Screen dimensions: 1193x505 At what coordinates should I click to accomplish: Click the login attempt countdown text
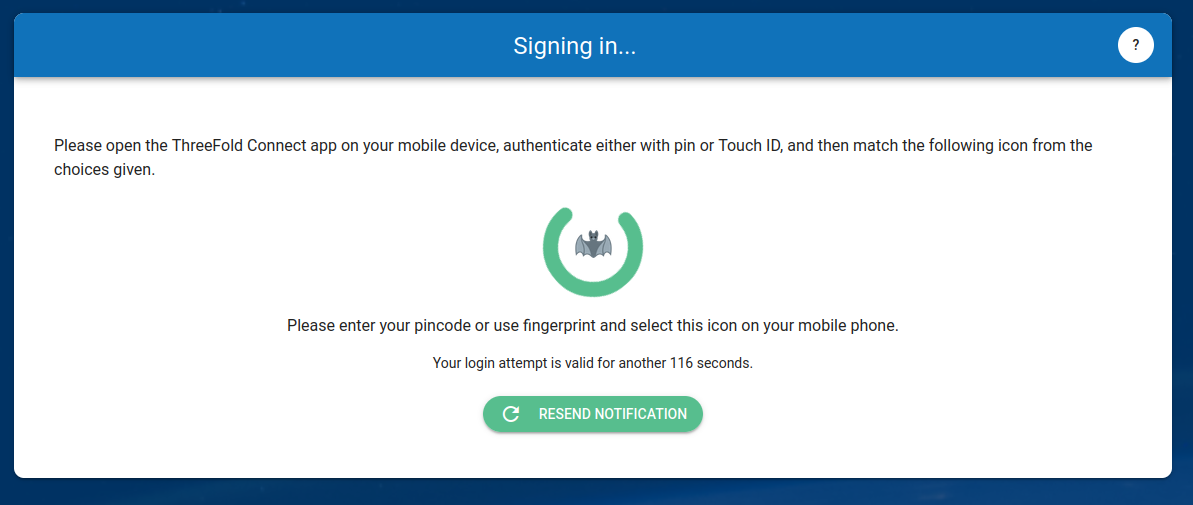coord(593,364)
